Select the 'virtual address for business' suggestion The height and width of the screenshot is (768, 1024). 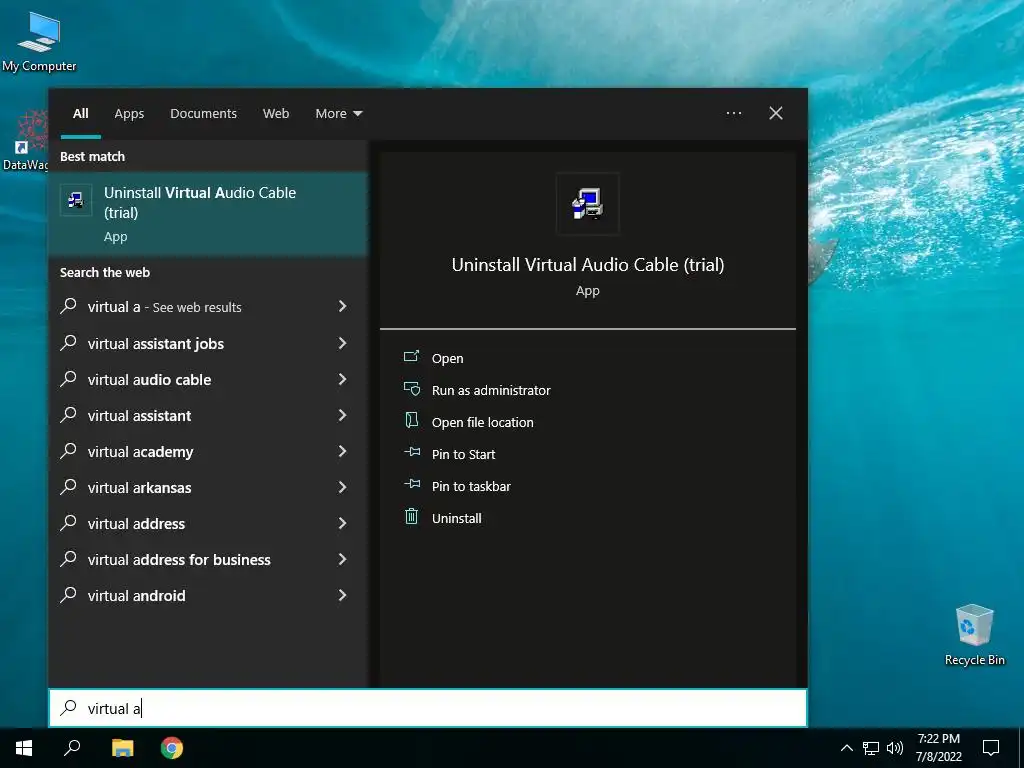[208, 560]
